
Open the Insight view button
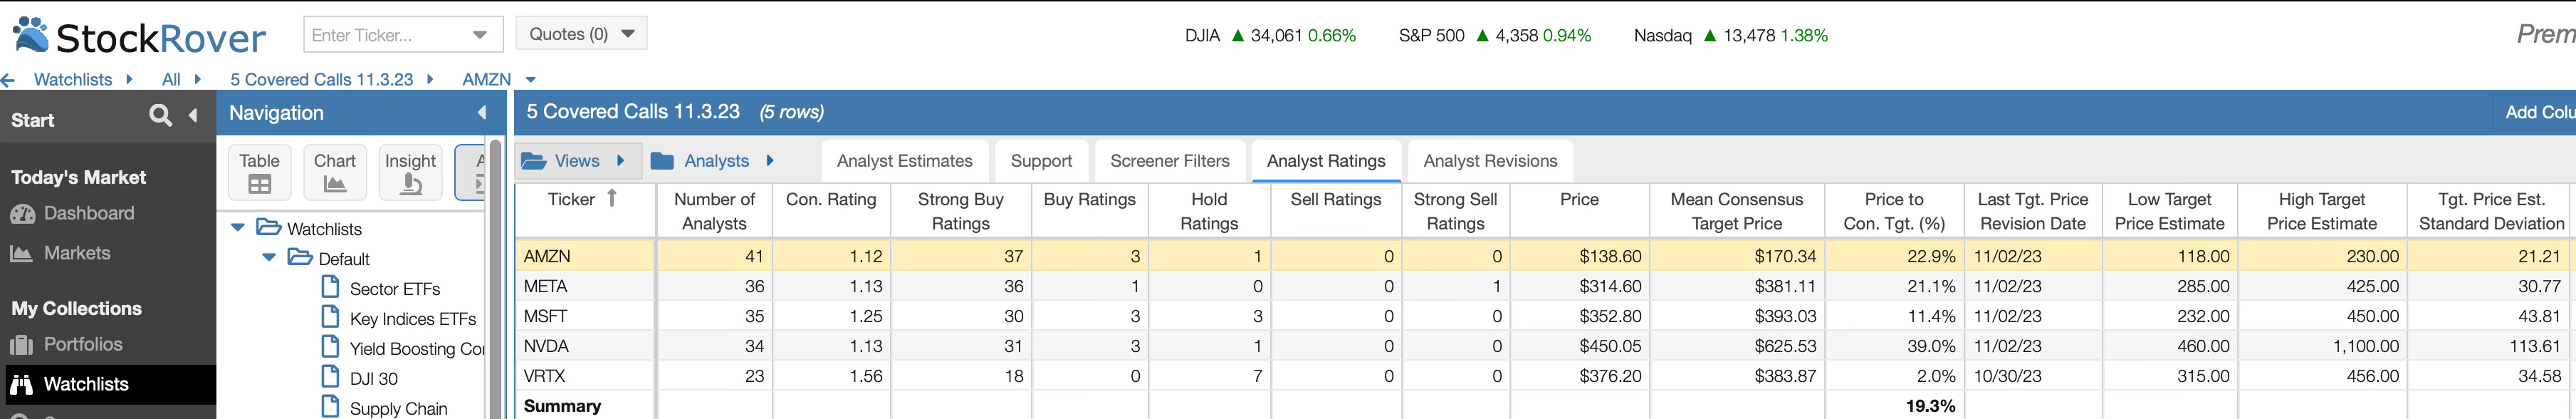tap(410, 172)
